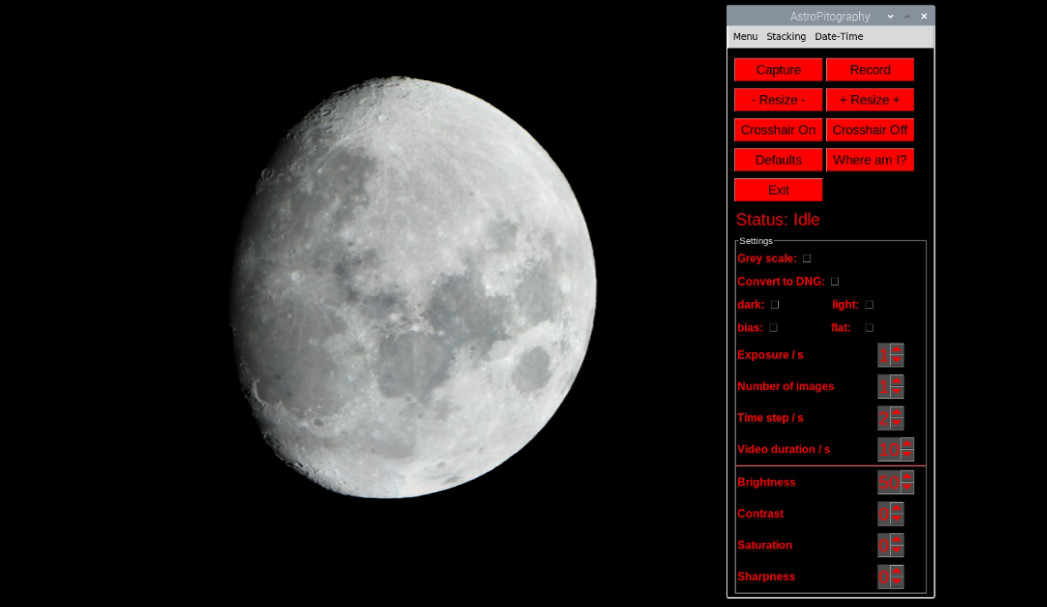Check the flat frame checkbox
The image size is (1047, 607).
[869, 327]
